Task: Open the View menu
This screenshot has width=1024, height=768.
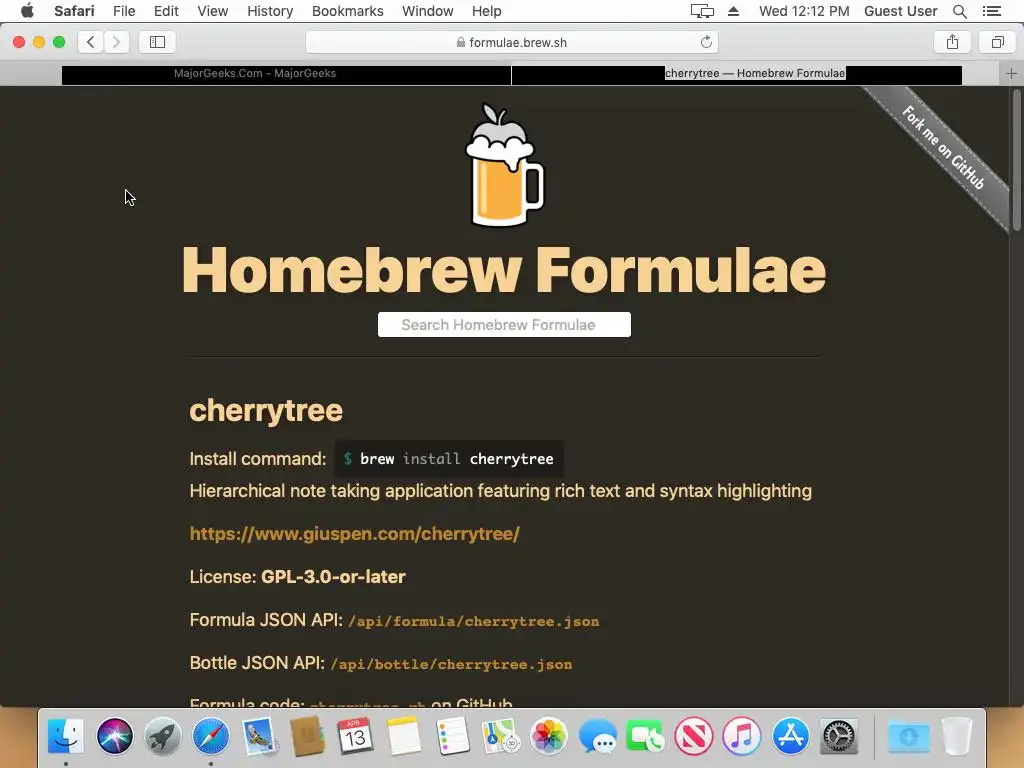Action: [213, 11]
